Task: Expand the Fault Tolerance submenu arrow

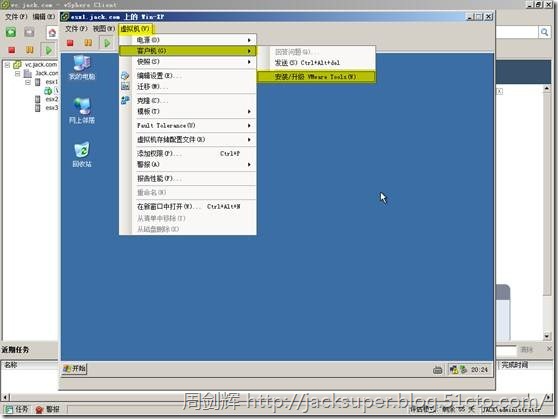Action: [249, 126]
